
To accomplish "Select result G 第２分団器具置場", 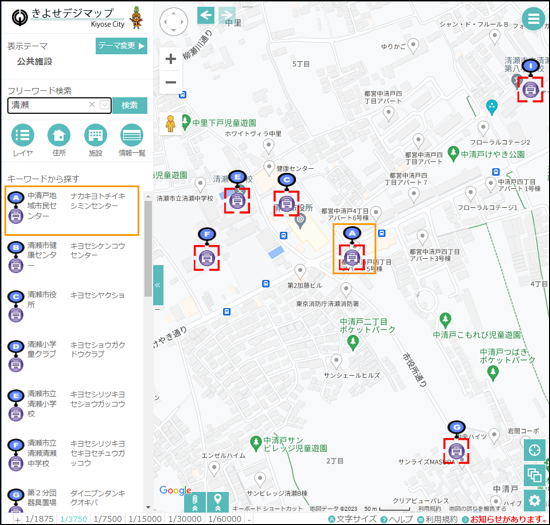I will [x=72, y=500].
